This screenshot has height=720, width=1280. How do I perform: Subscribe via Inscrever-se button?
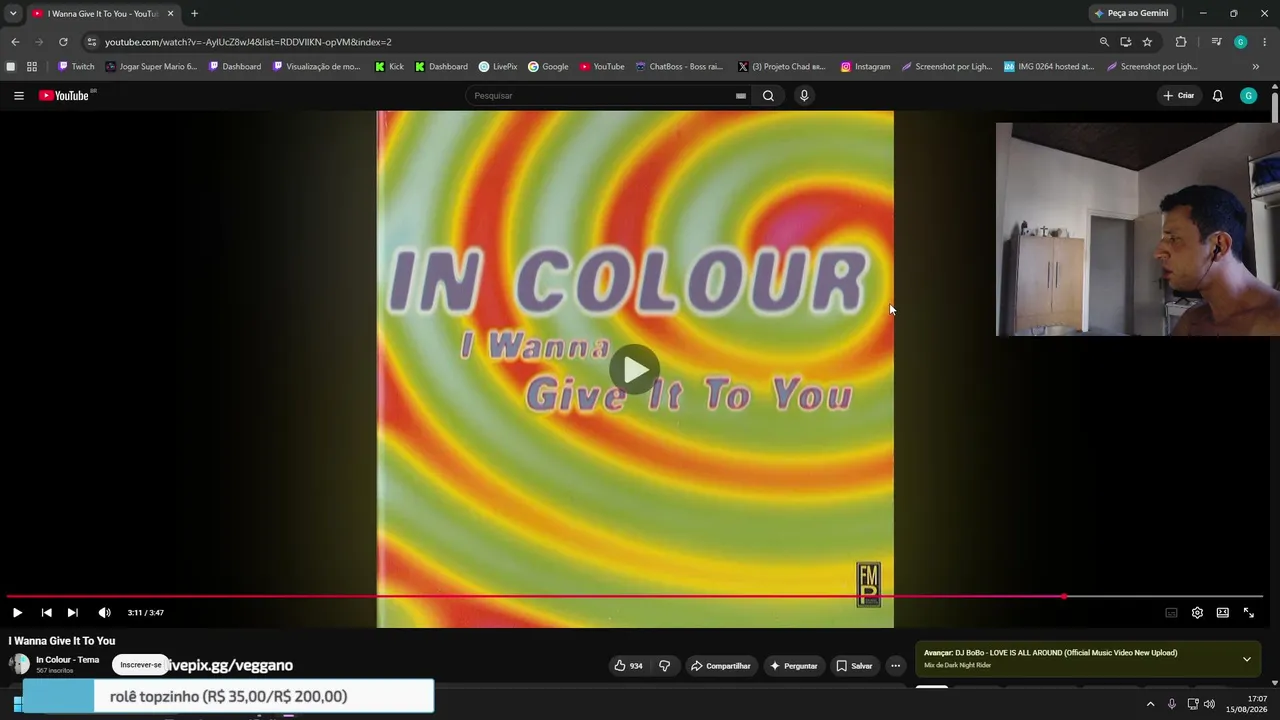[x=141, y=665]
